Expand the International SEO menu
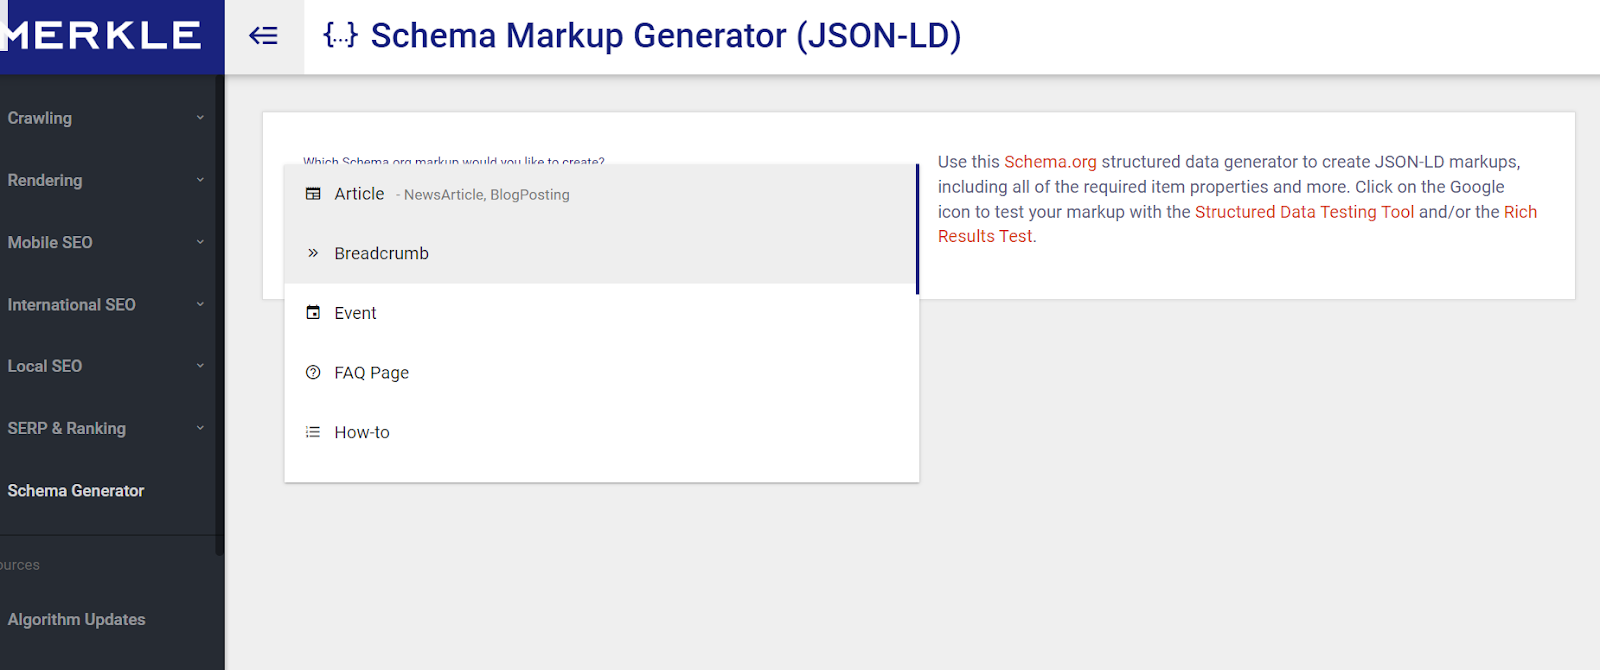 coord(200,304)
